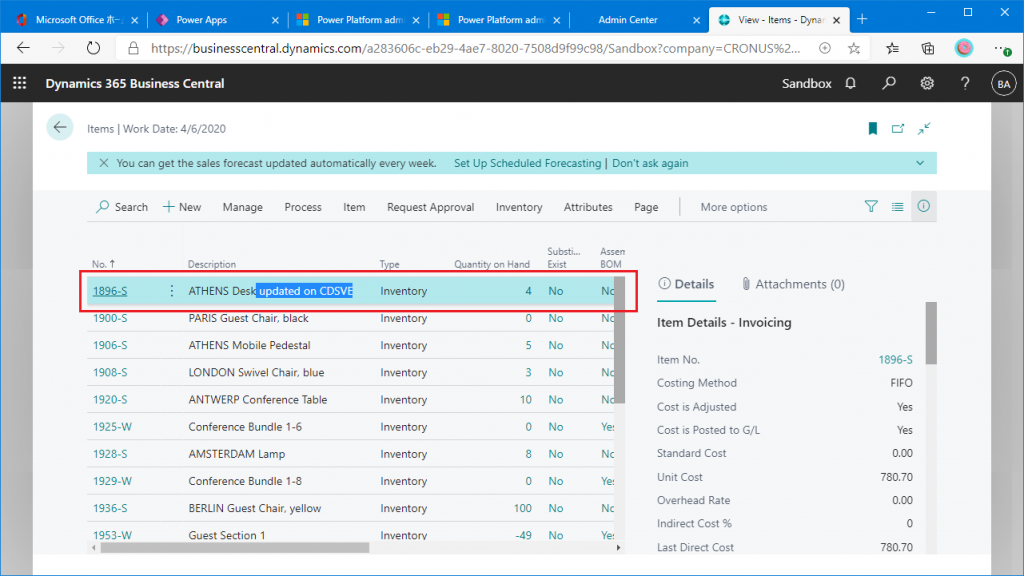Click the browser address bar URL
The image size is (1024, 576).
[475, 48]
